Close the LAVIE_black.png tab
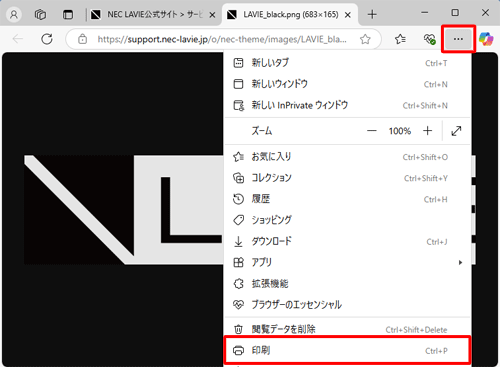 (x=348, y=15)
